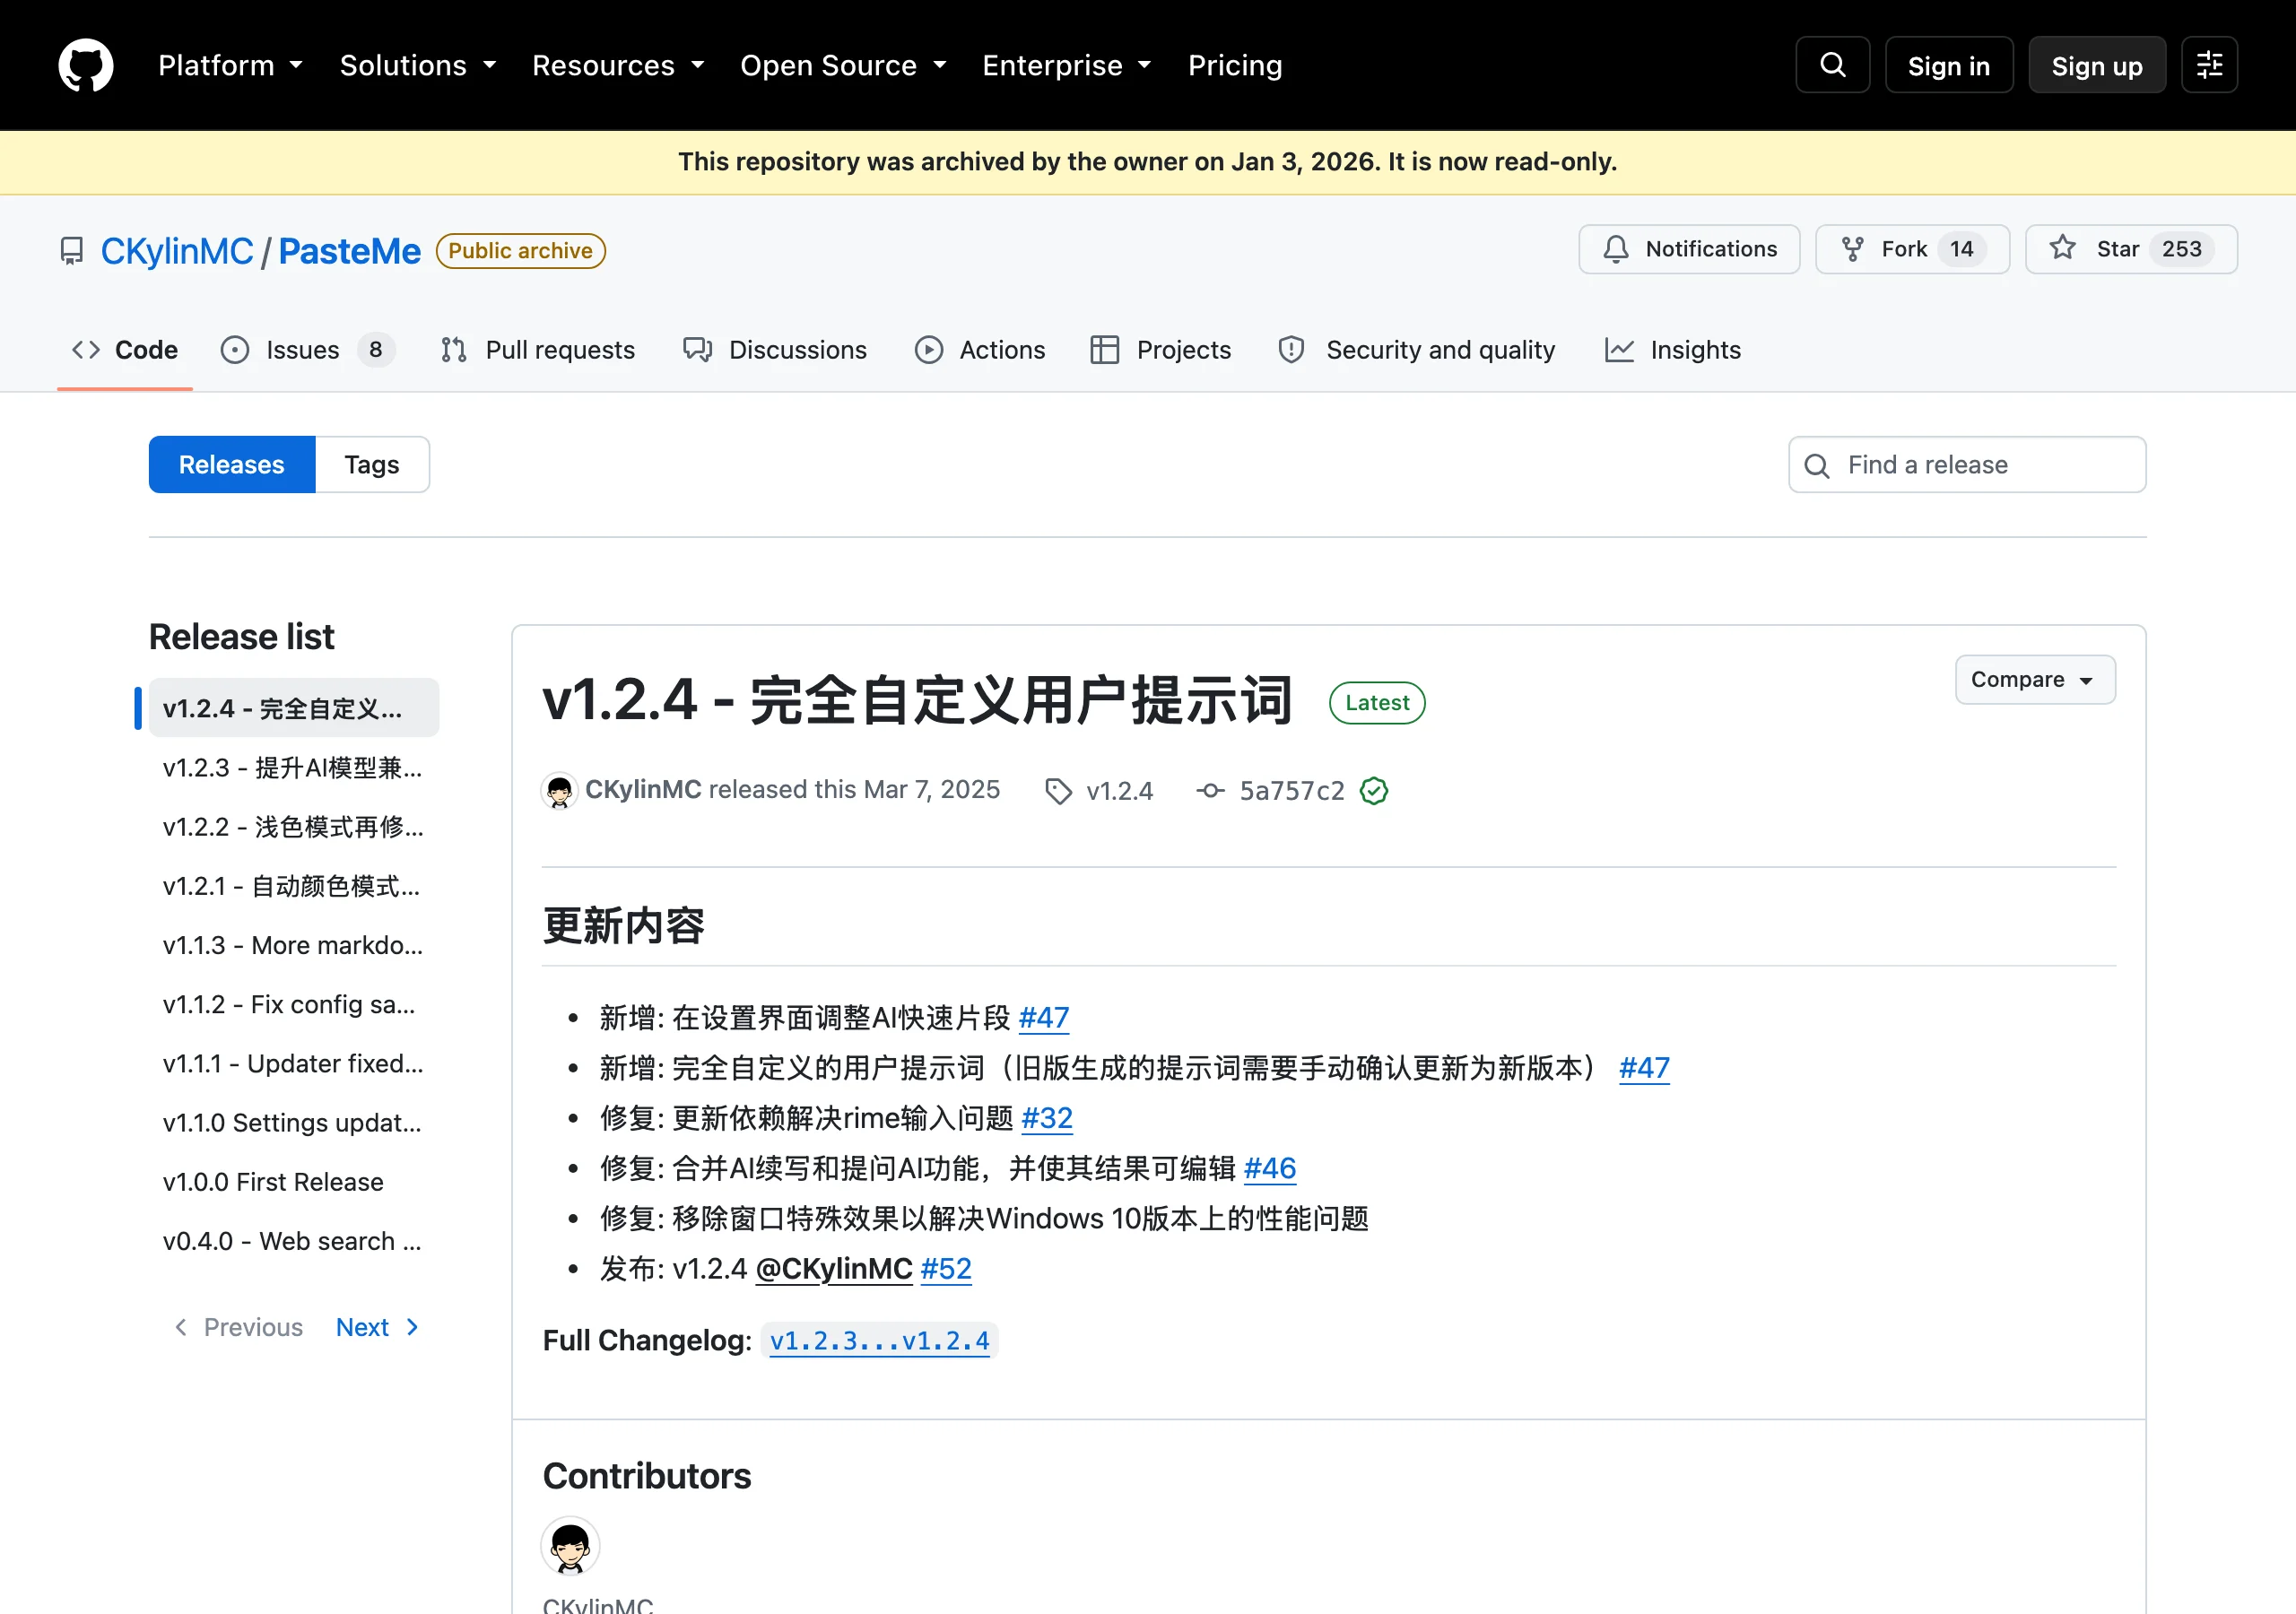This screenshot has width=2296, height=1614.
Task: Open the Pricing page
Action: click(1235, 65)
